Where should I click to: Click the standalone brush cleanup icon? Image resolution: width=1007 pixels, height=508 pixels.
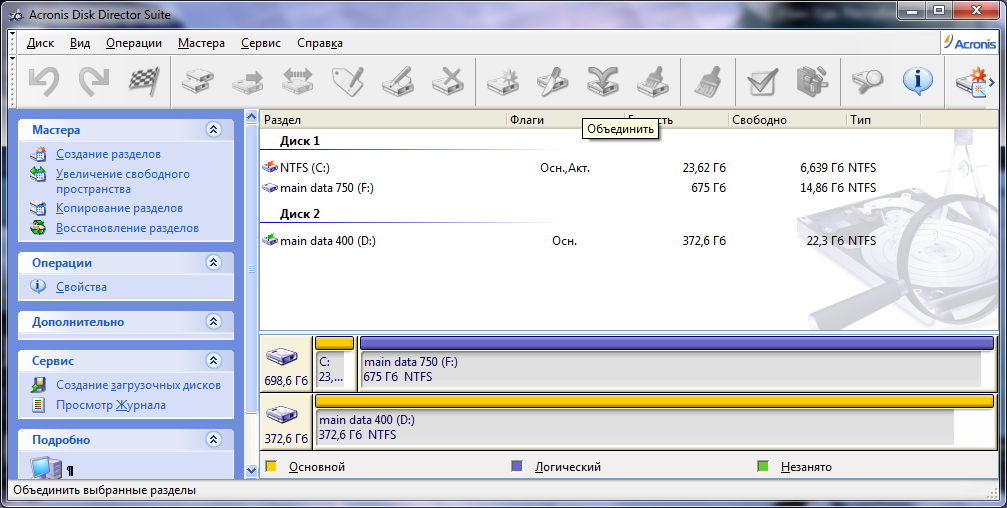click(708, 82)
